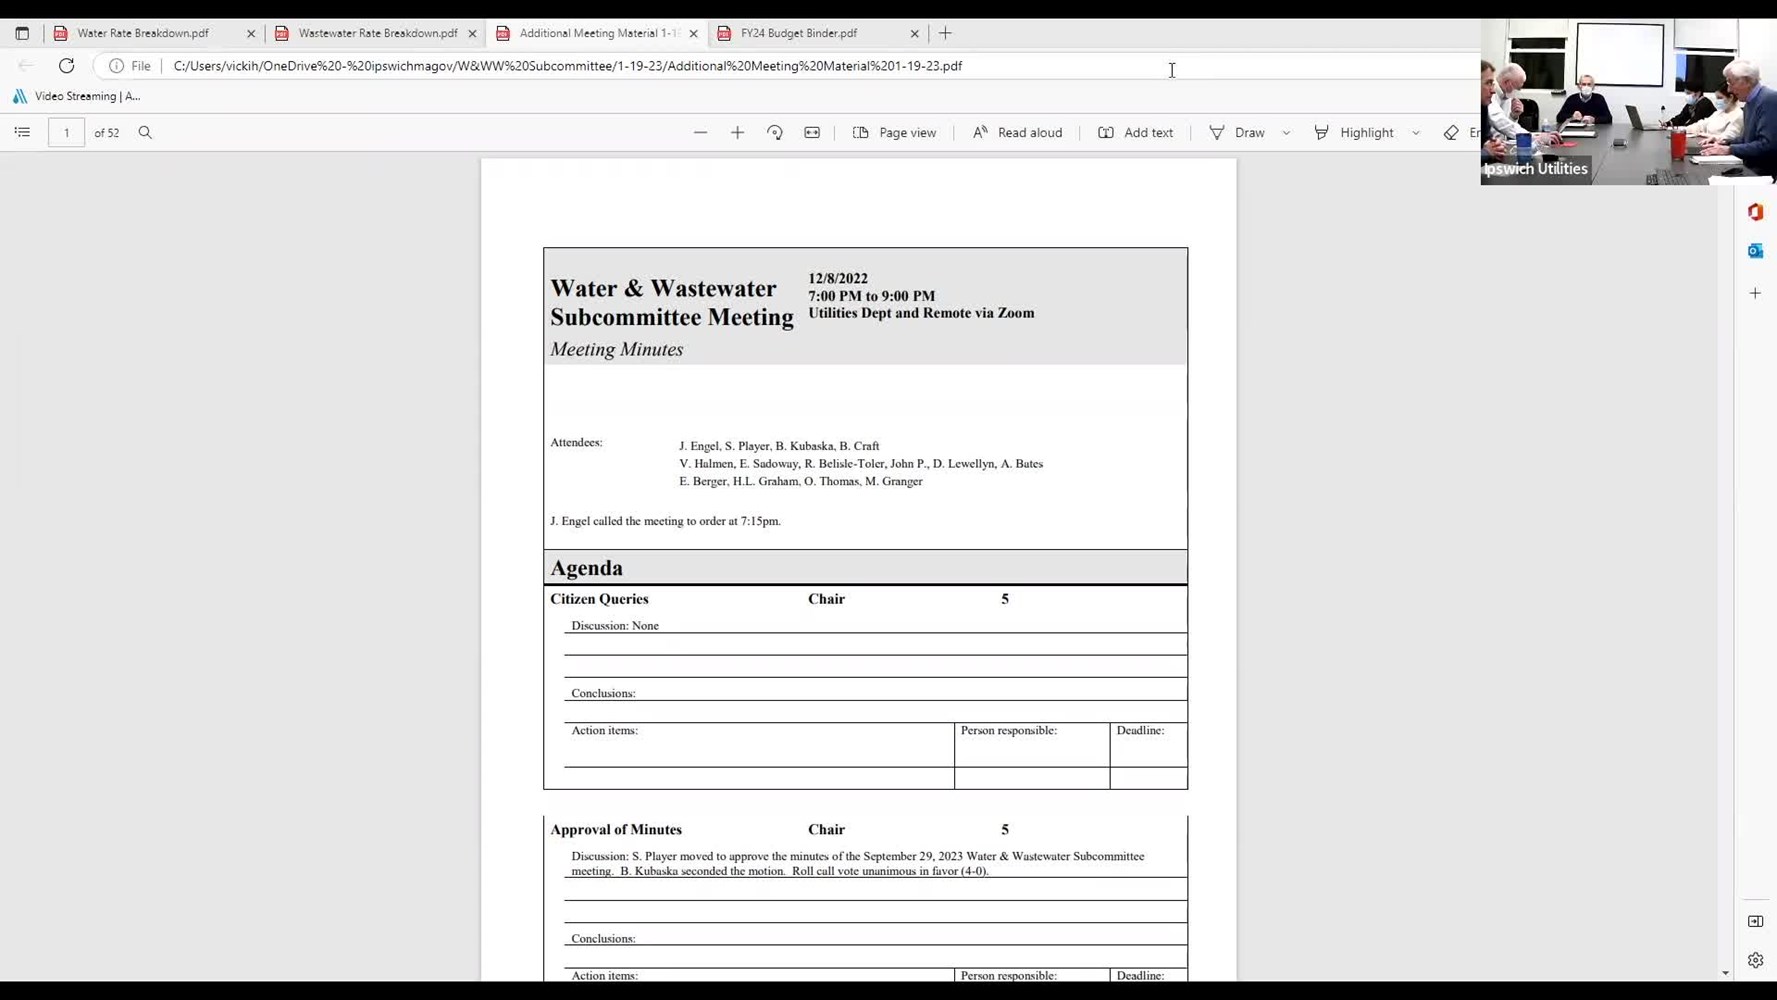Click the scrollbar down arrow
Screen dimensions: 1777x1000
tap(1726, 973)
